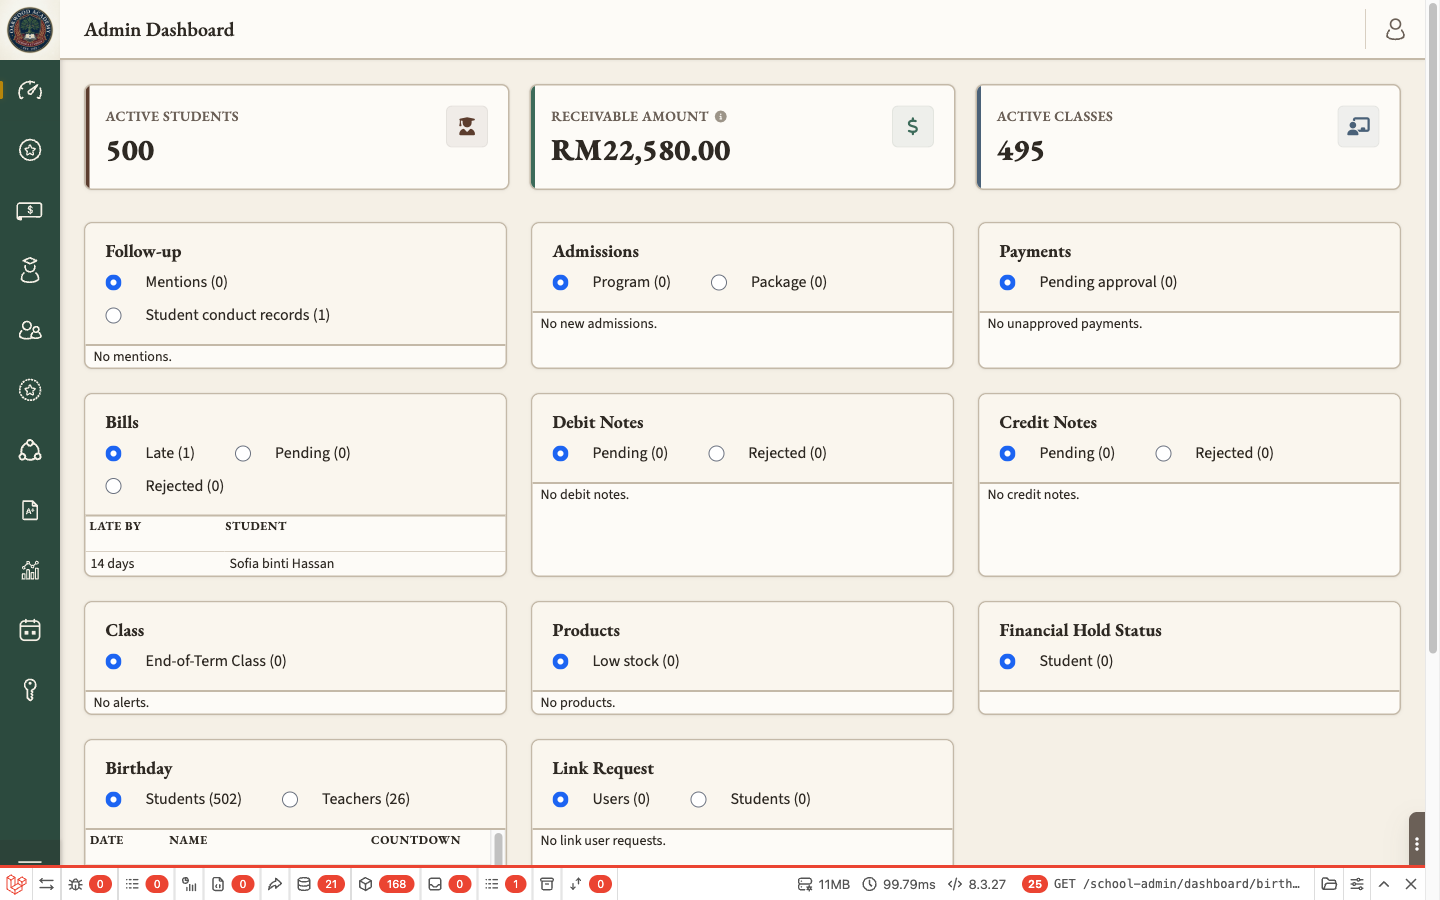Select Pending approval (0) radio in Payments
Viewport: 1440px width, 900px height.
coord(1008,283)
